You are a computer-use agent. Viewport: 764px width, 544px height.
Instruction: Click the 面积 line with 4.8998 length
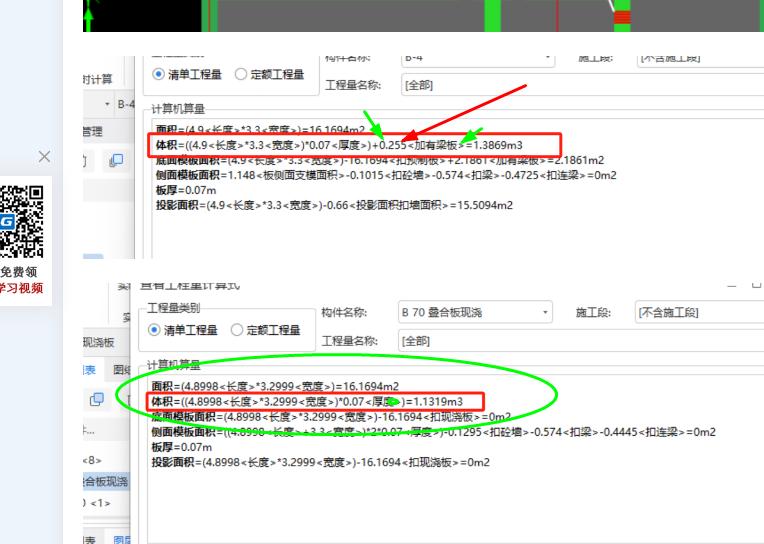(275, 387)
